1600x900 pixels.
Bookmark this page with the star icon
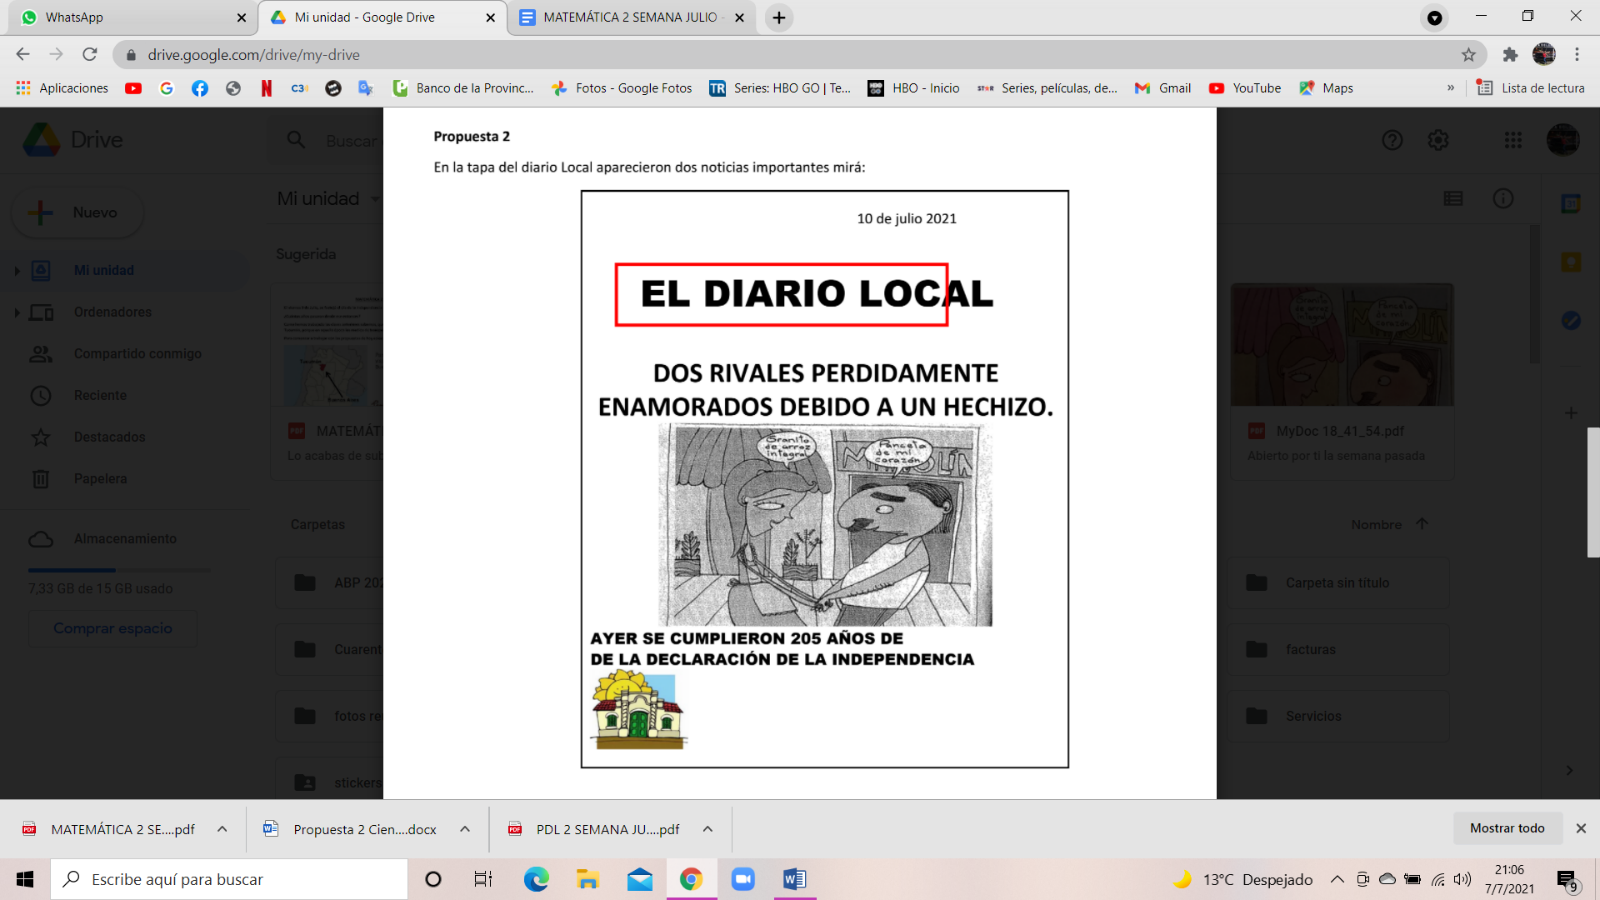(x=1468, y=55)
